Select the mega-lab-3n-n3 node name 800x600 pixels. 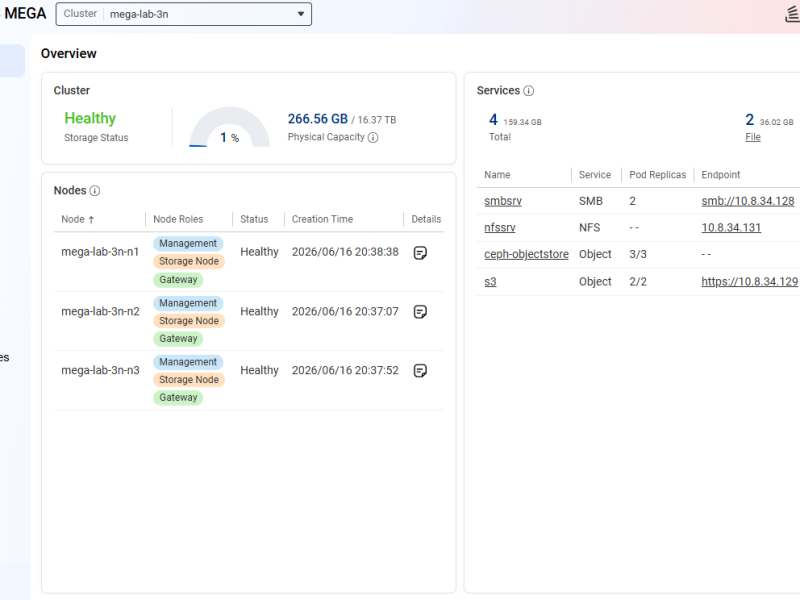(101, 370)
